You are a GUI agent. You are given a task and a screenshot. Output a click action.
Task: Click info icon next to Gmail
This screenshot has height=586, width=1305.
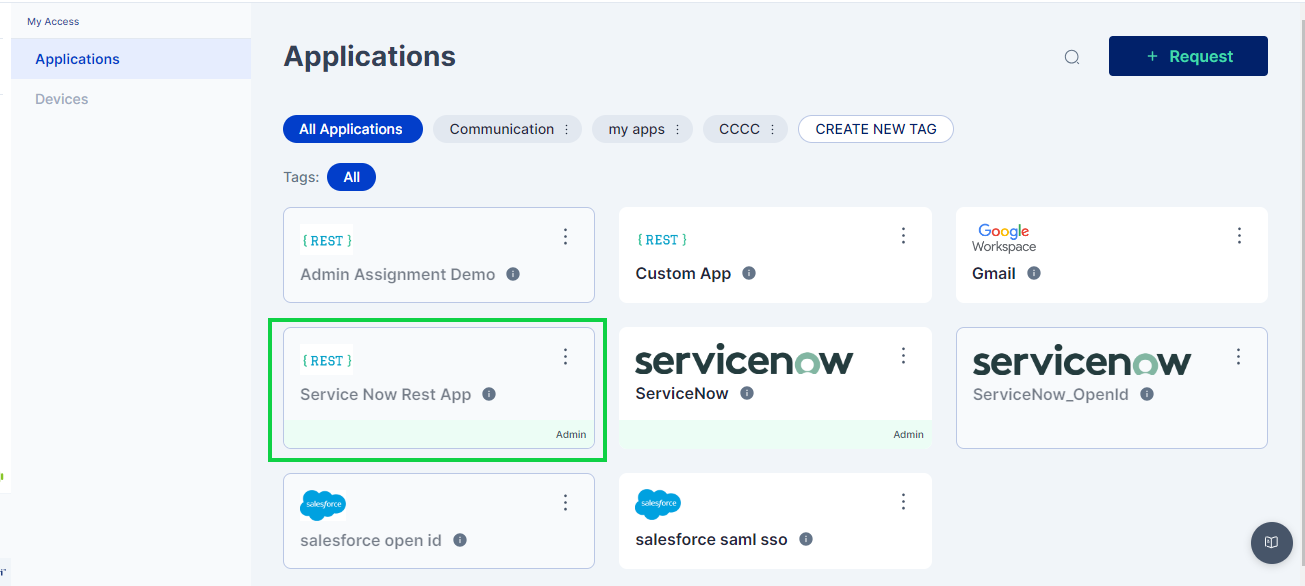click(1034, 273)
